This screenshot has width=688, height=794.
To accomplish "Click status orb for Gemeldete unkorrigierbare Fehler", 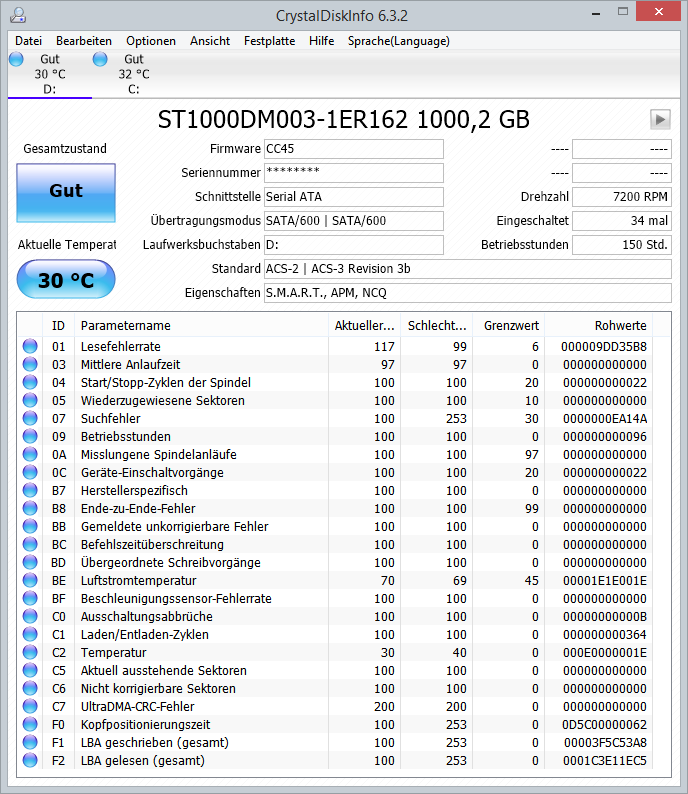I will [30, 526].
